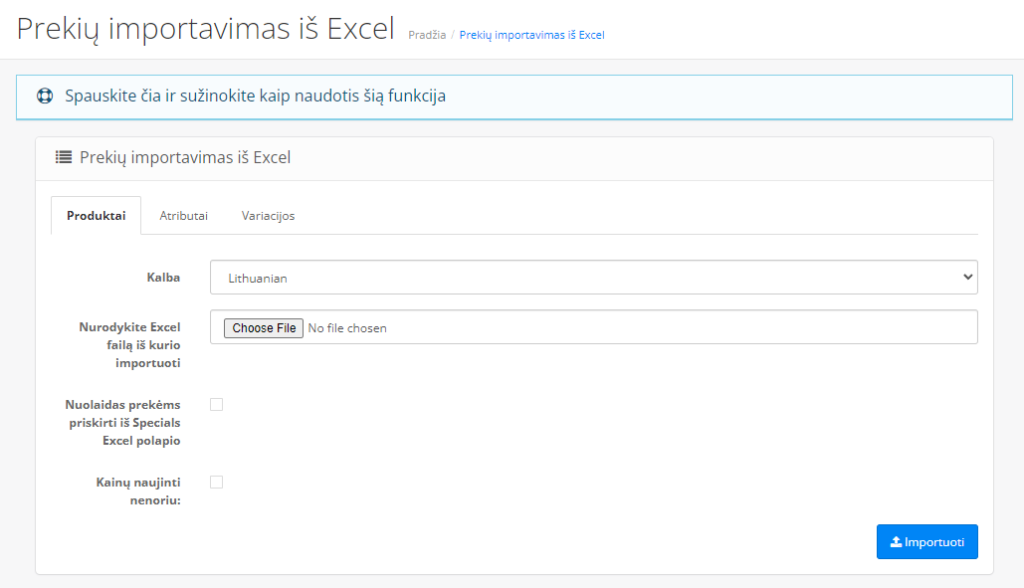
Task: Click the list icon beside the panel title
Action: pos(63,157)
